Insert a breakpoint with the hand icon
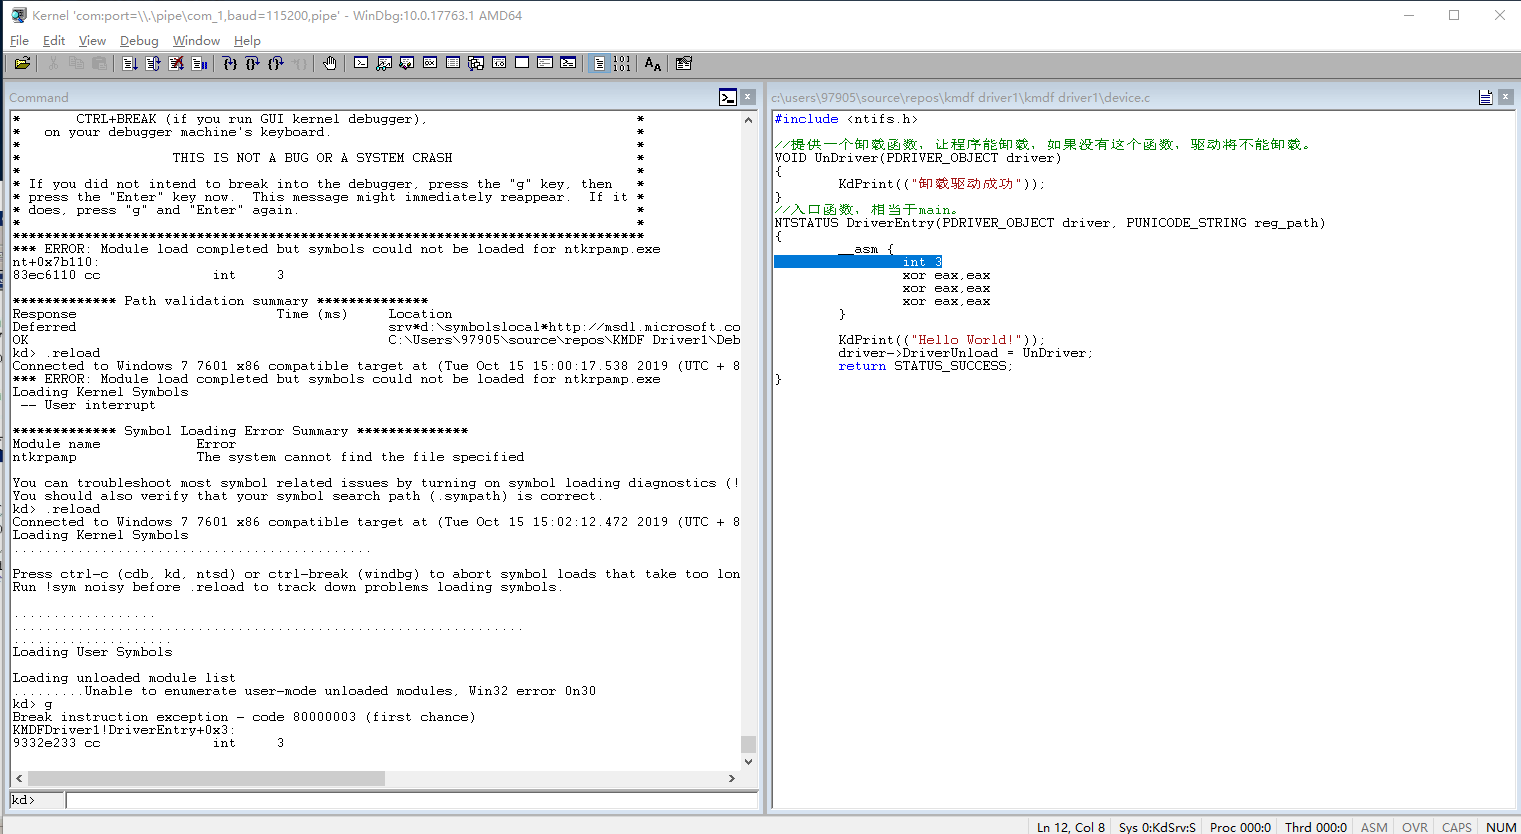 (330, 63)
